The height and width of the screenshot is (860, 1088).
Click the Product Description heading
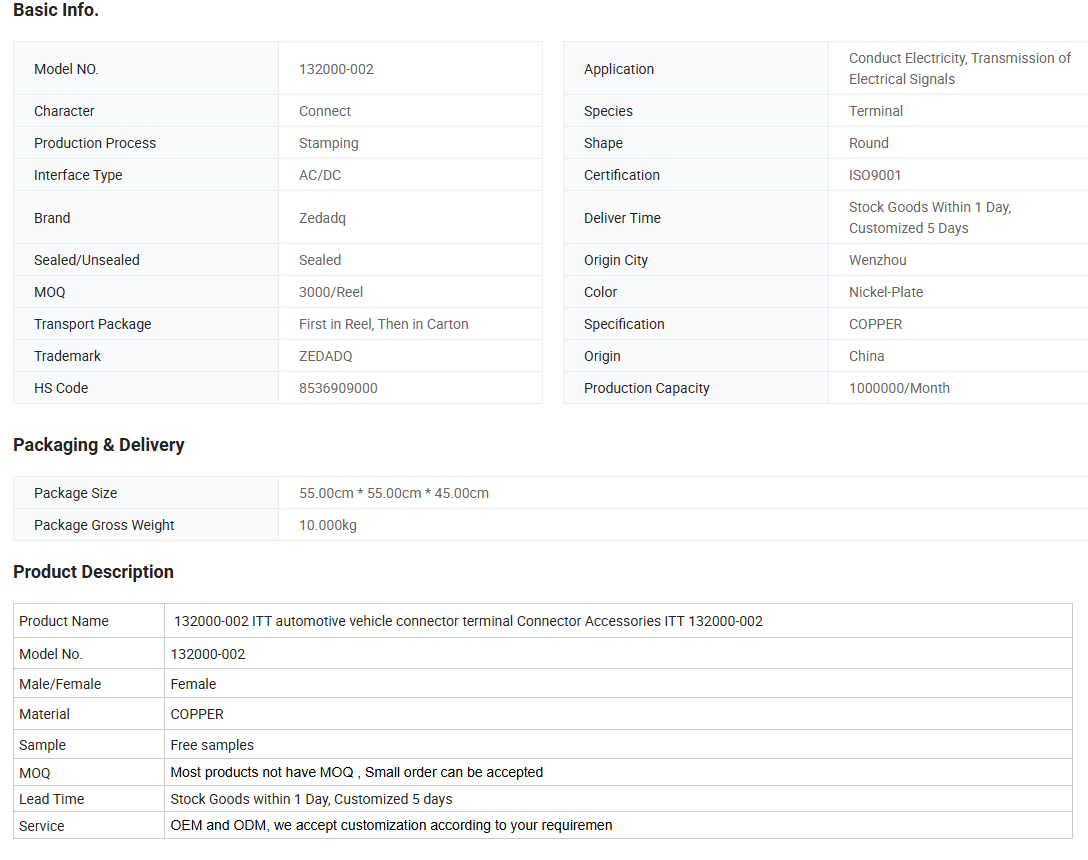pyautogui.click(x=93, y=572)
